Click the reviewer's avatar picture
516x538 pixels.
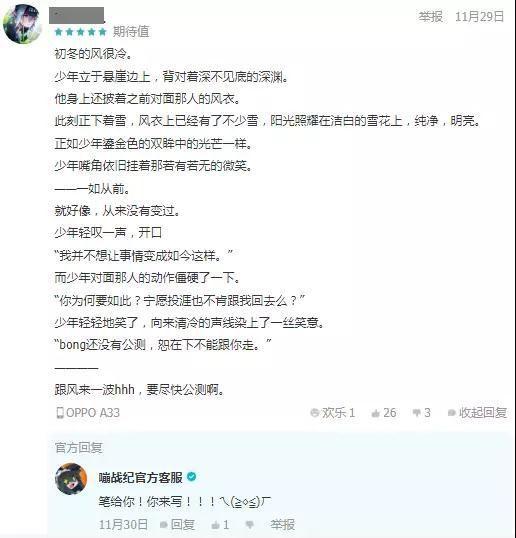pos(22,24)
